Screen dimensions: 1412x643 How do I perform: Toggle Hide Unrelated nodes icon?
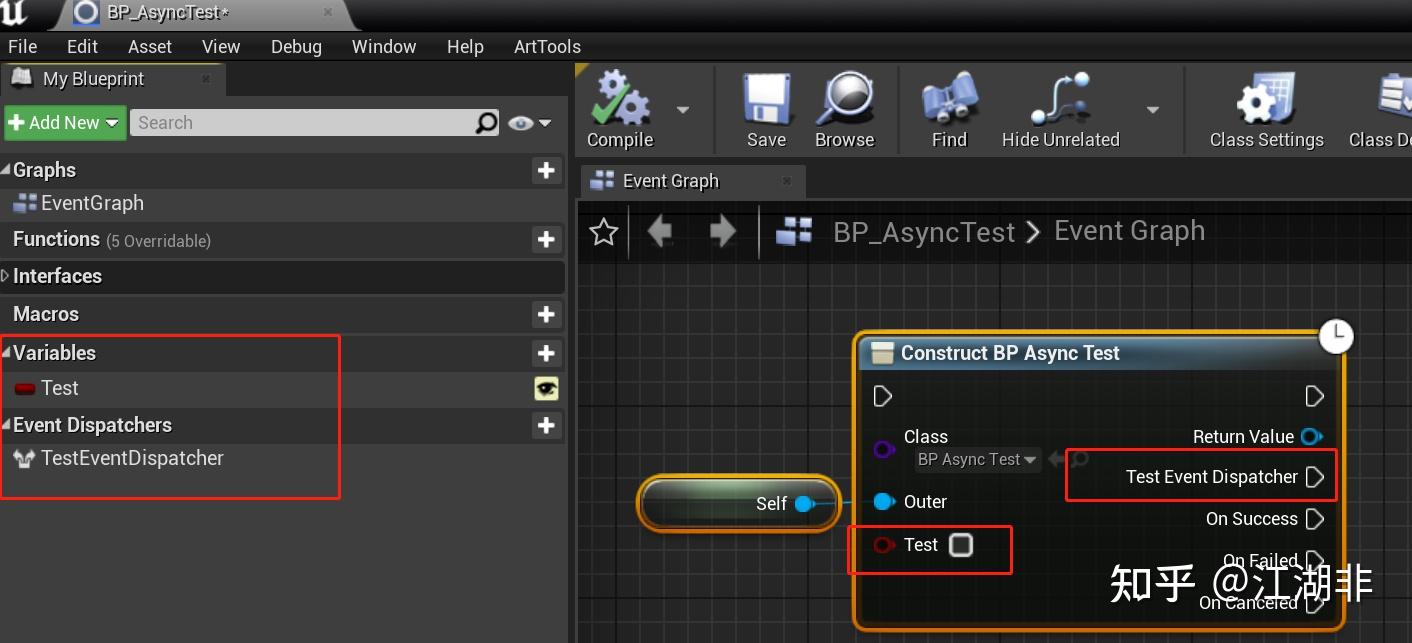[1060, 100]
